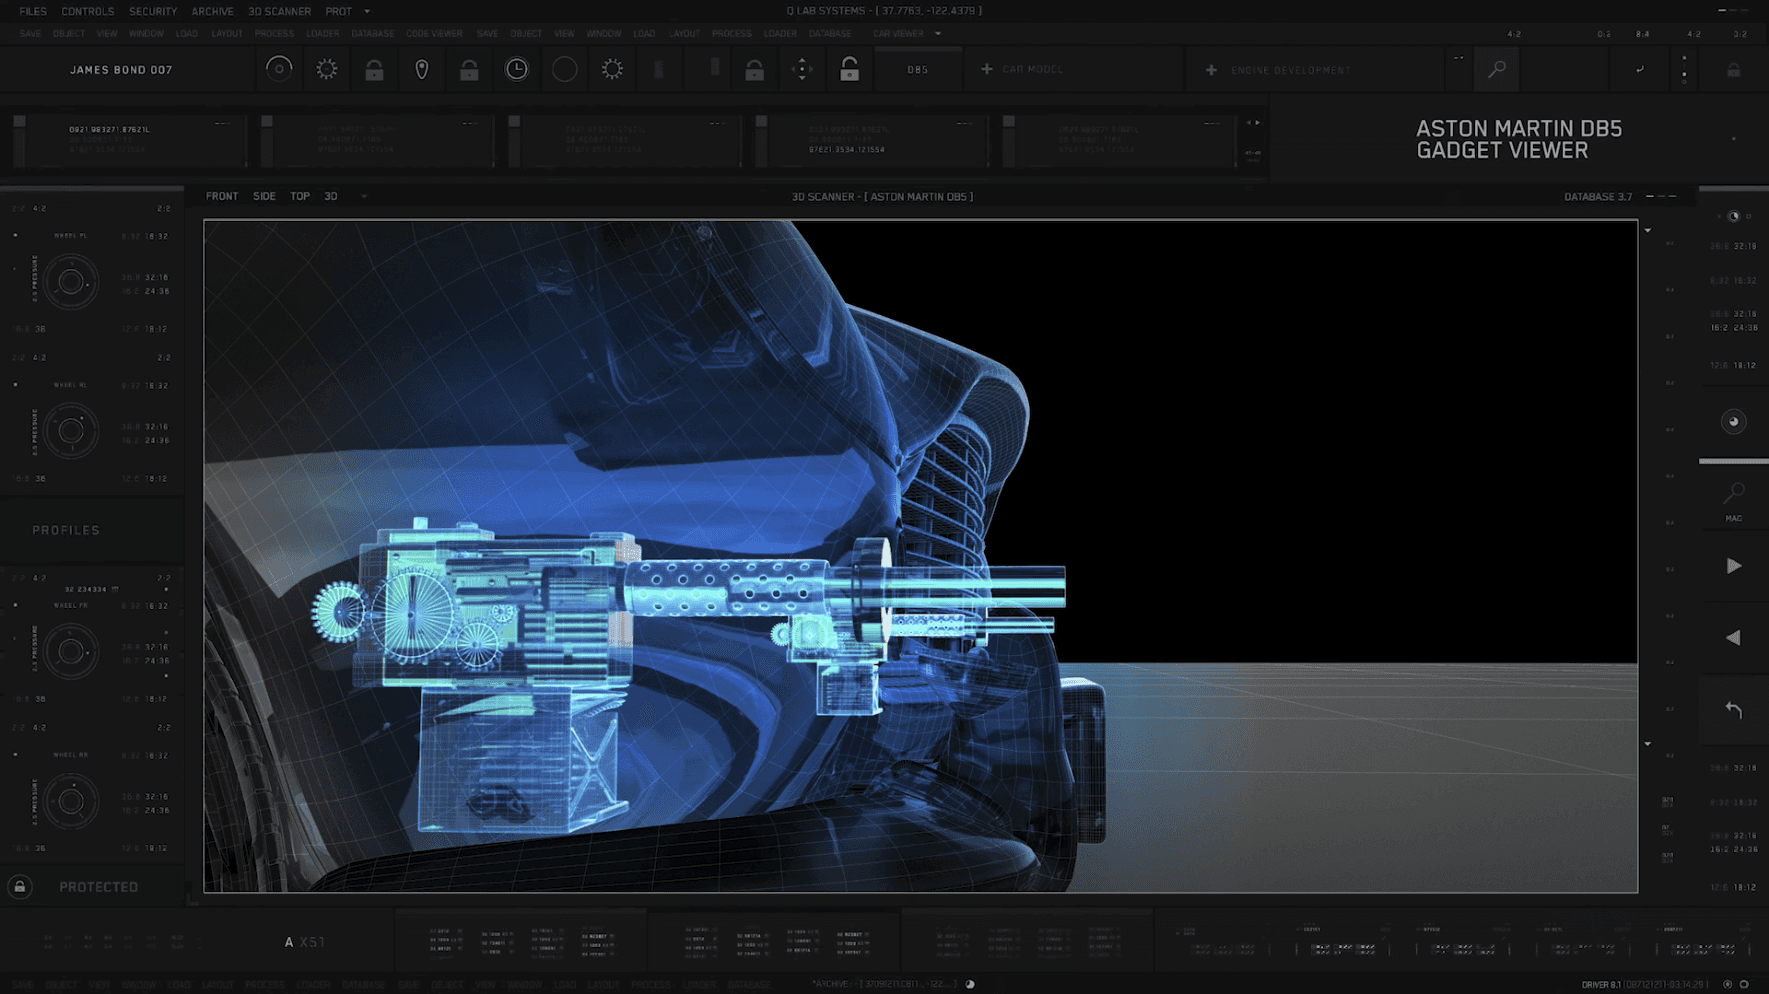Click the first gear icon in toolbar
1769x994 pixels.
click(x=327, y=69)
